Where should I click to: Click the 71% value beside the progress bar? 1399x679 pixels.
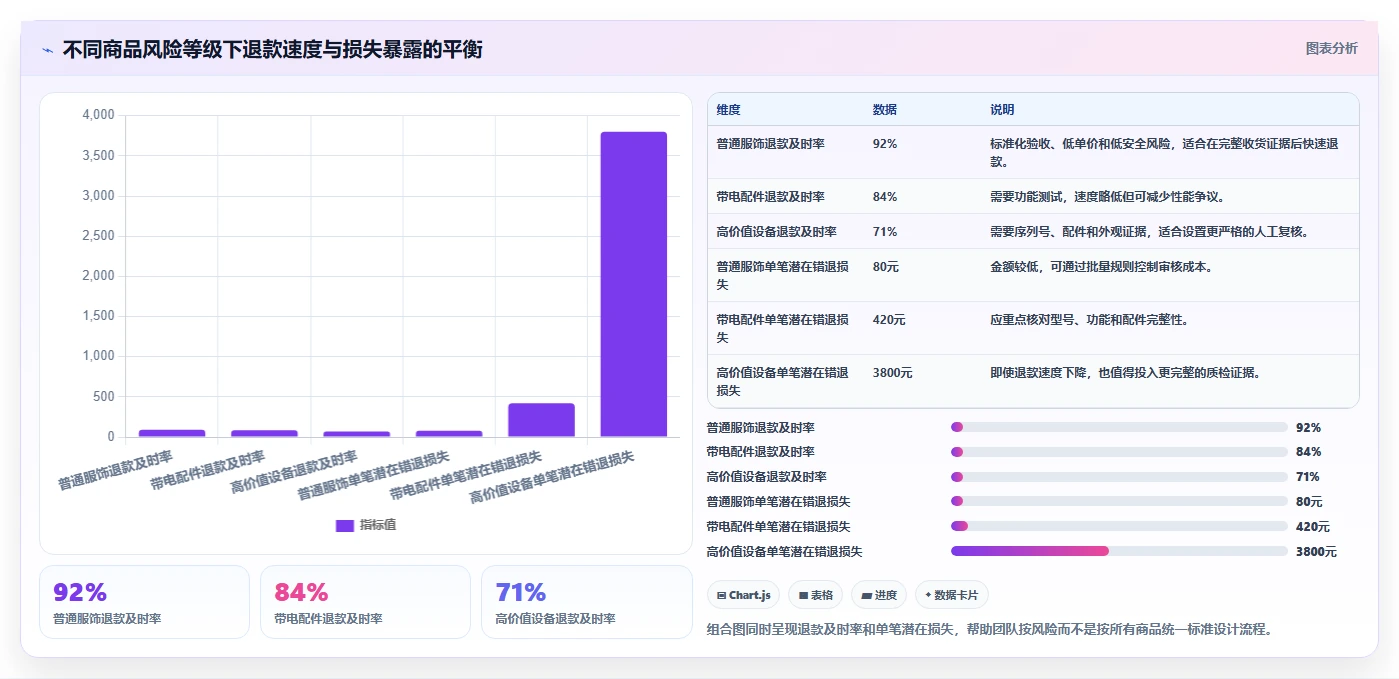pos(1308,477)
